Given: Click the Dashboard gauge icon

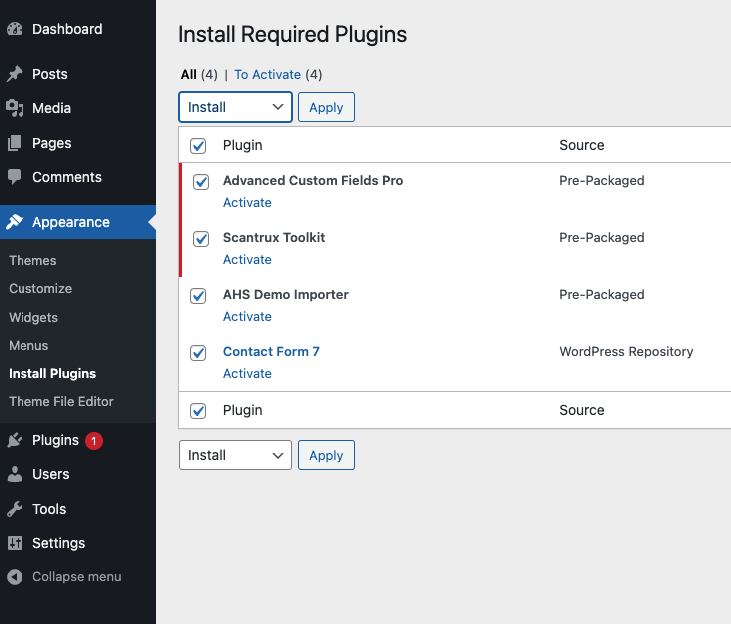Looking at the screenshot, I should point(15,29).
